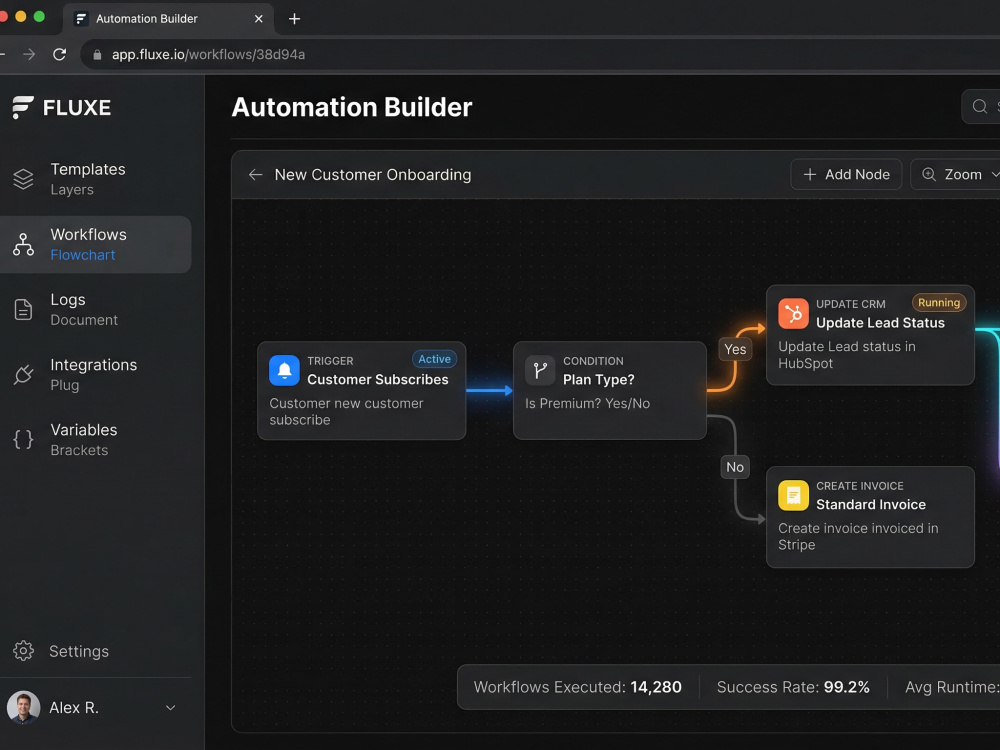Click Alex R. profile avatar
Screen dimensions: 1000x750
pos(24,707)
